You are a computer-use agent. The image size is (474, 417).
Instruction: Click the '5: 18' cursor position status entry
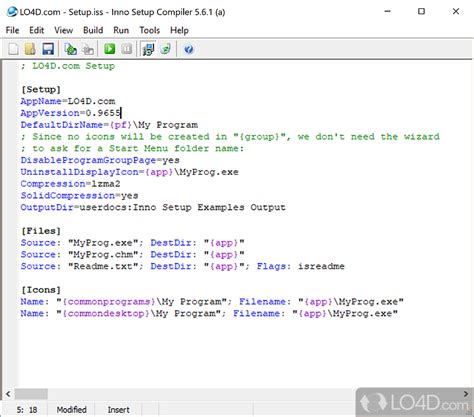[27, 410]
